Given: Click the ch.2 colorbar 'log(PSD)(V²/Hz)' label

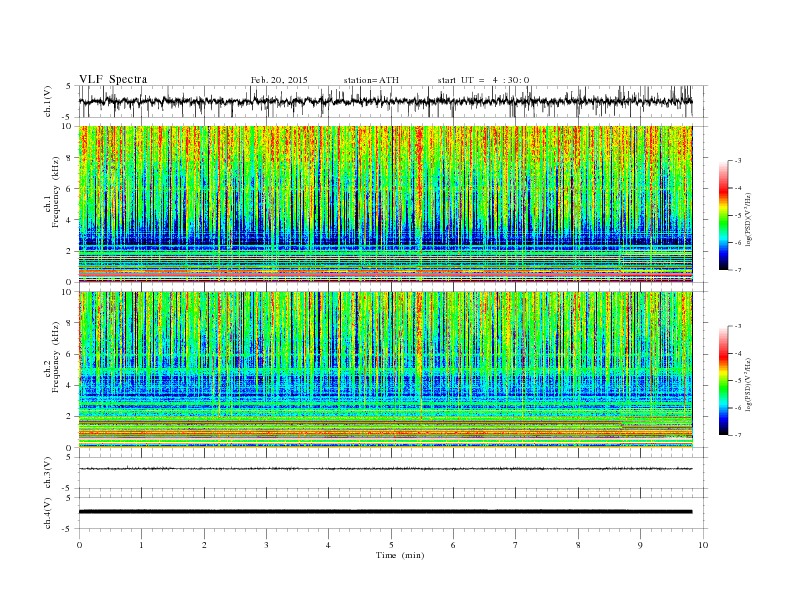Looking at the screenshot, I should 749,384.
